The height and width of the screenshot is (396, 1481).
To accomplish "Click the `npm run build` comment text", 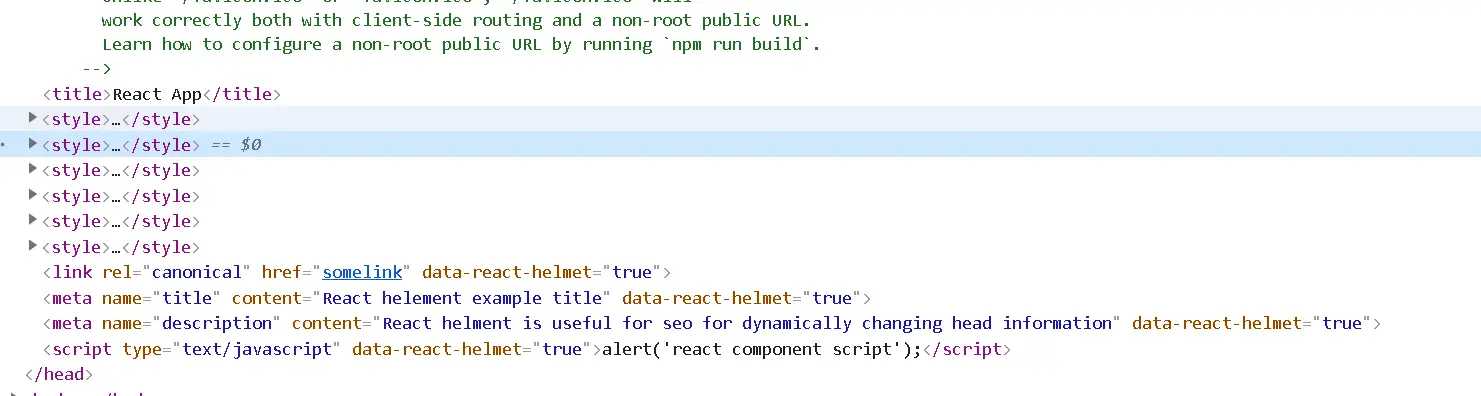I will pyautogui.click(x=736, y=45).
